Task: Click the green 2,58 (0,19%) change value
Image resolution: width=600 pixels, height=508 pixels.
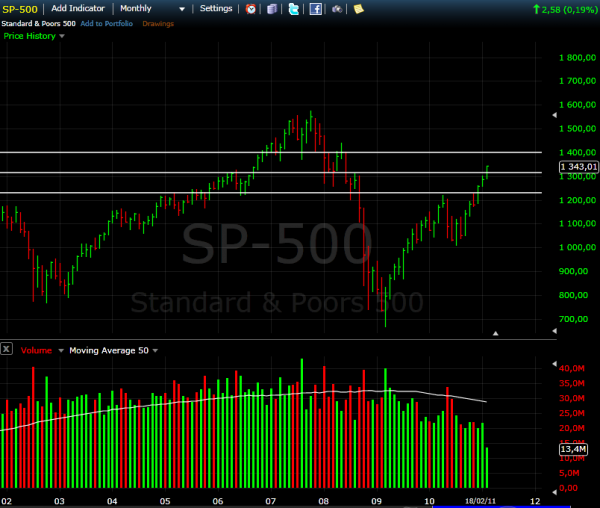Action: [565, 10]
